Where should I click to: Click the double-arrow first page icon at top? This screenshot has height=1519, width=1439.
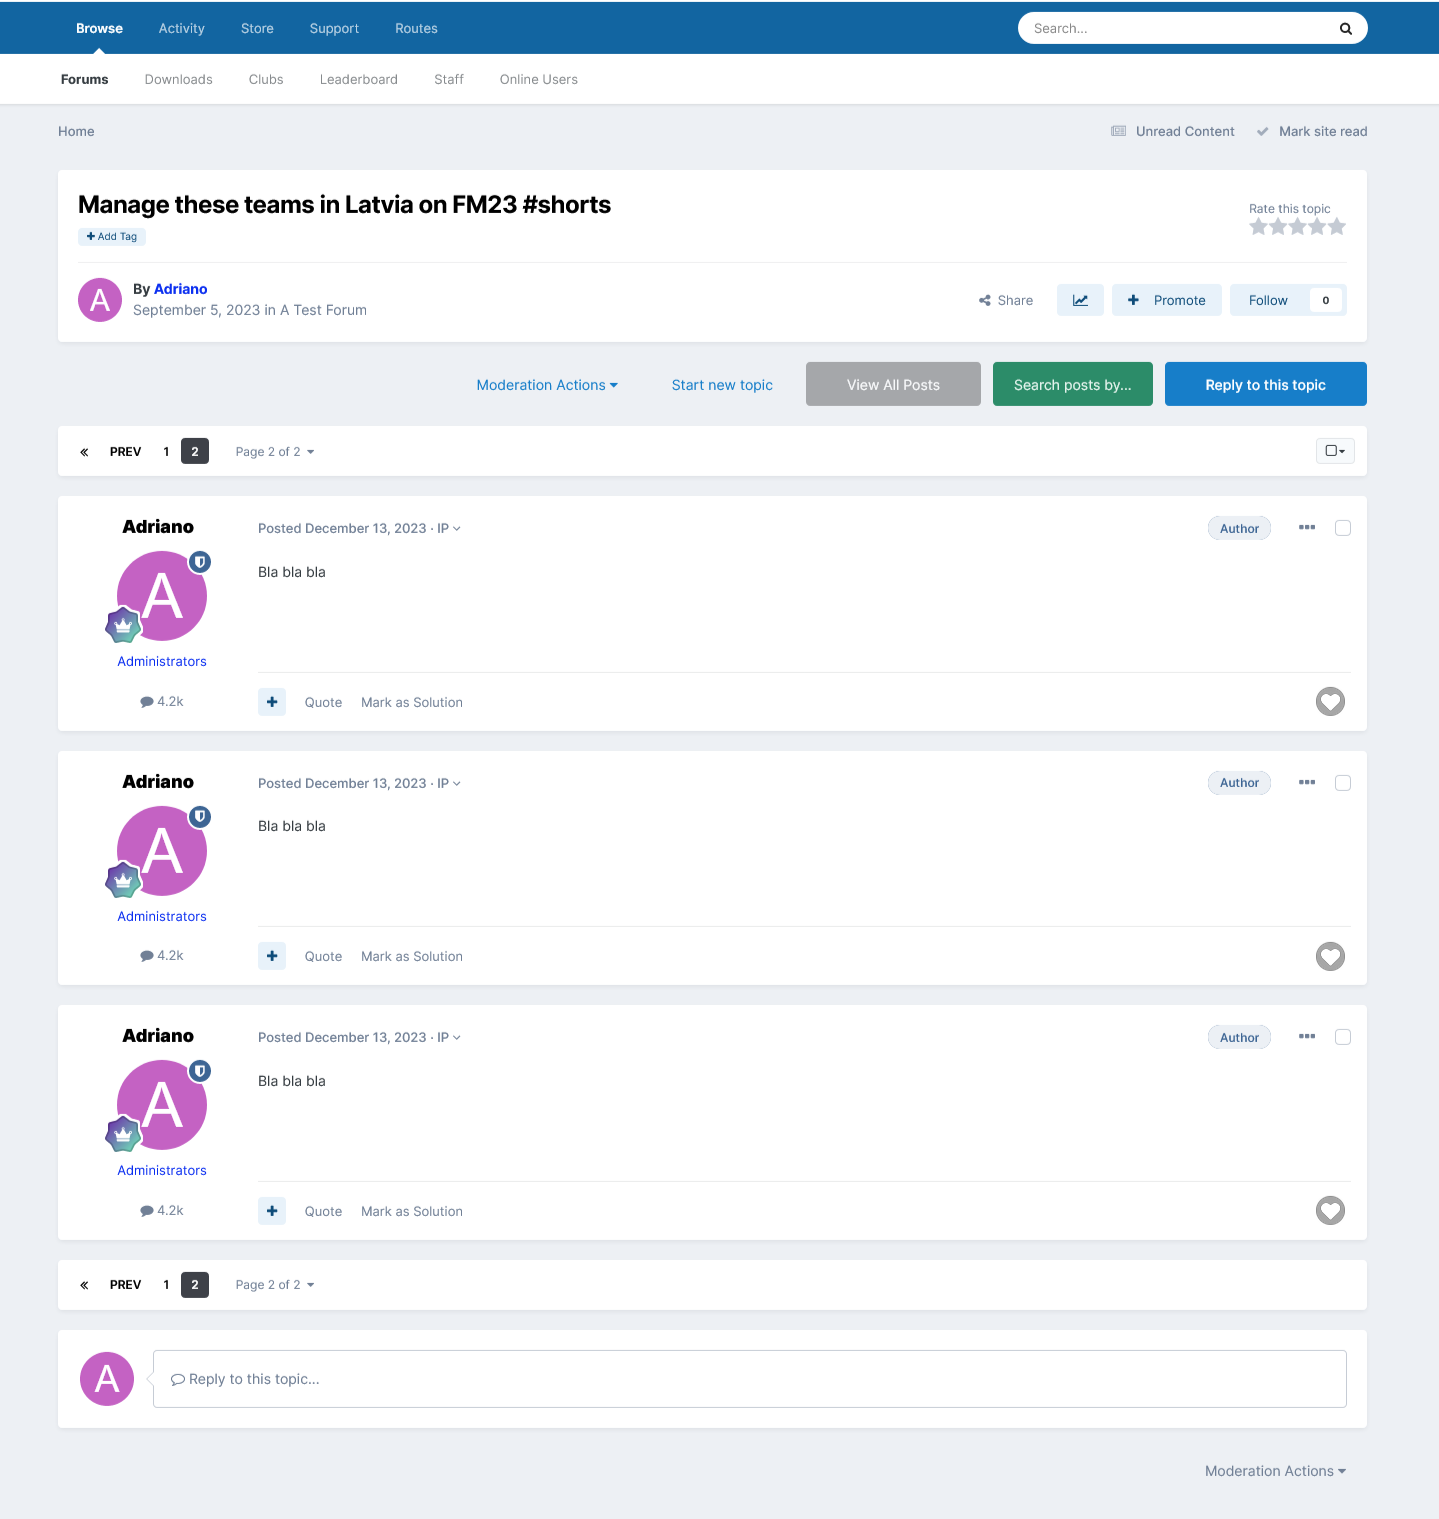coord(84,452)
